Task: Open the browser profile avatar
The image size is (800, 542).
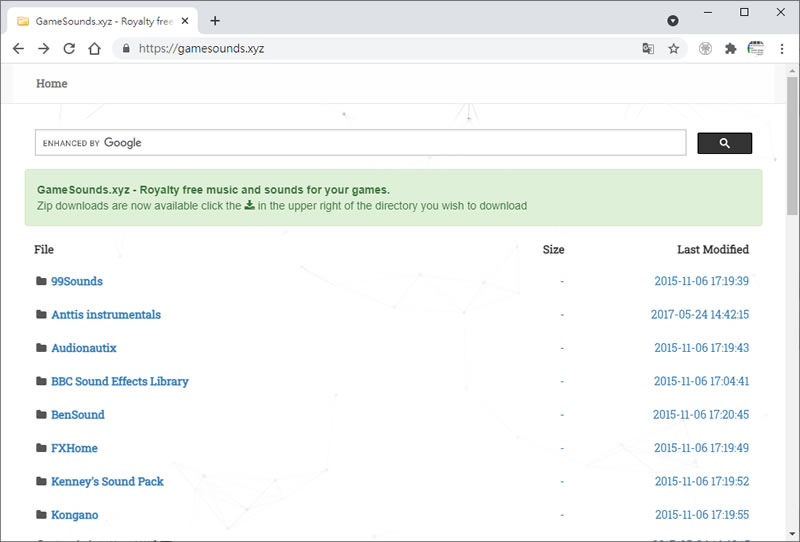Action: (x=756, y=48)
